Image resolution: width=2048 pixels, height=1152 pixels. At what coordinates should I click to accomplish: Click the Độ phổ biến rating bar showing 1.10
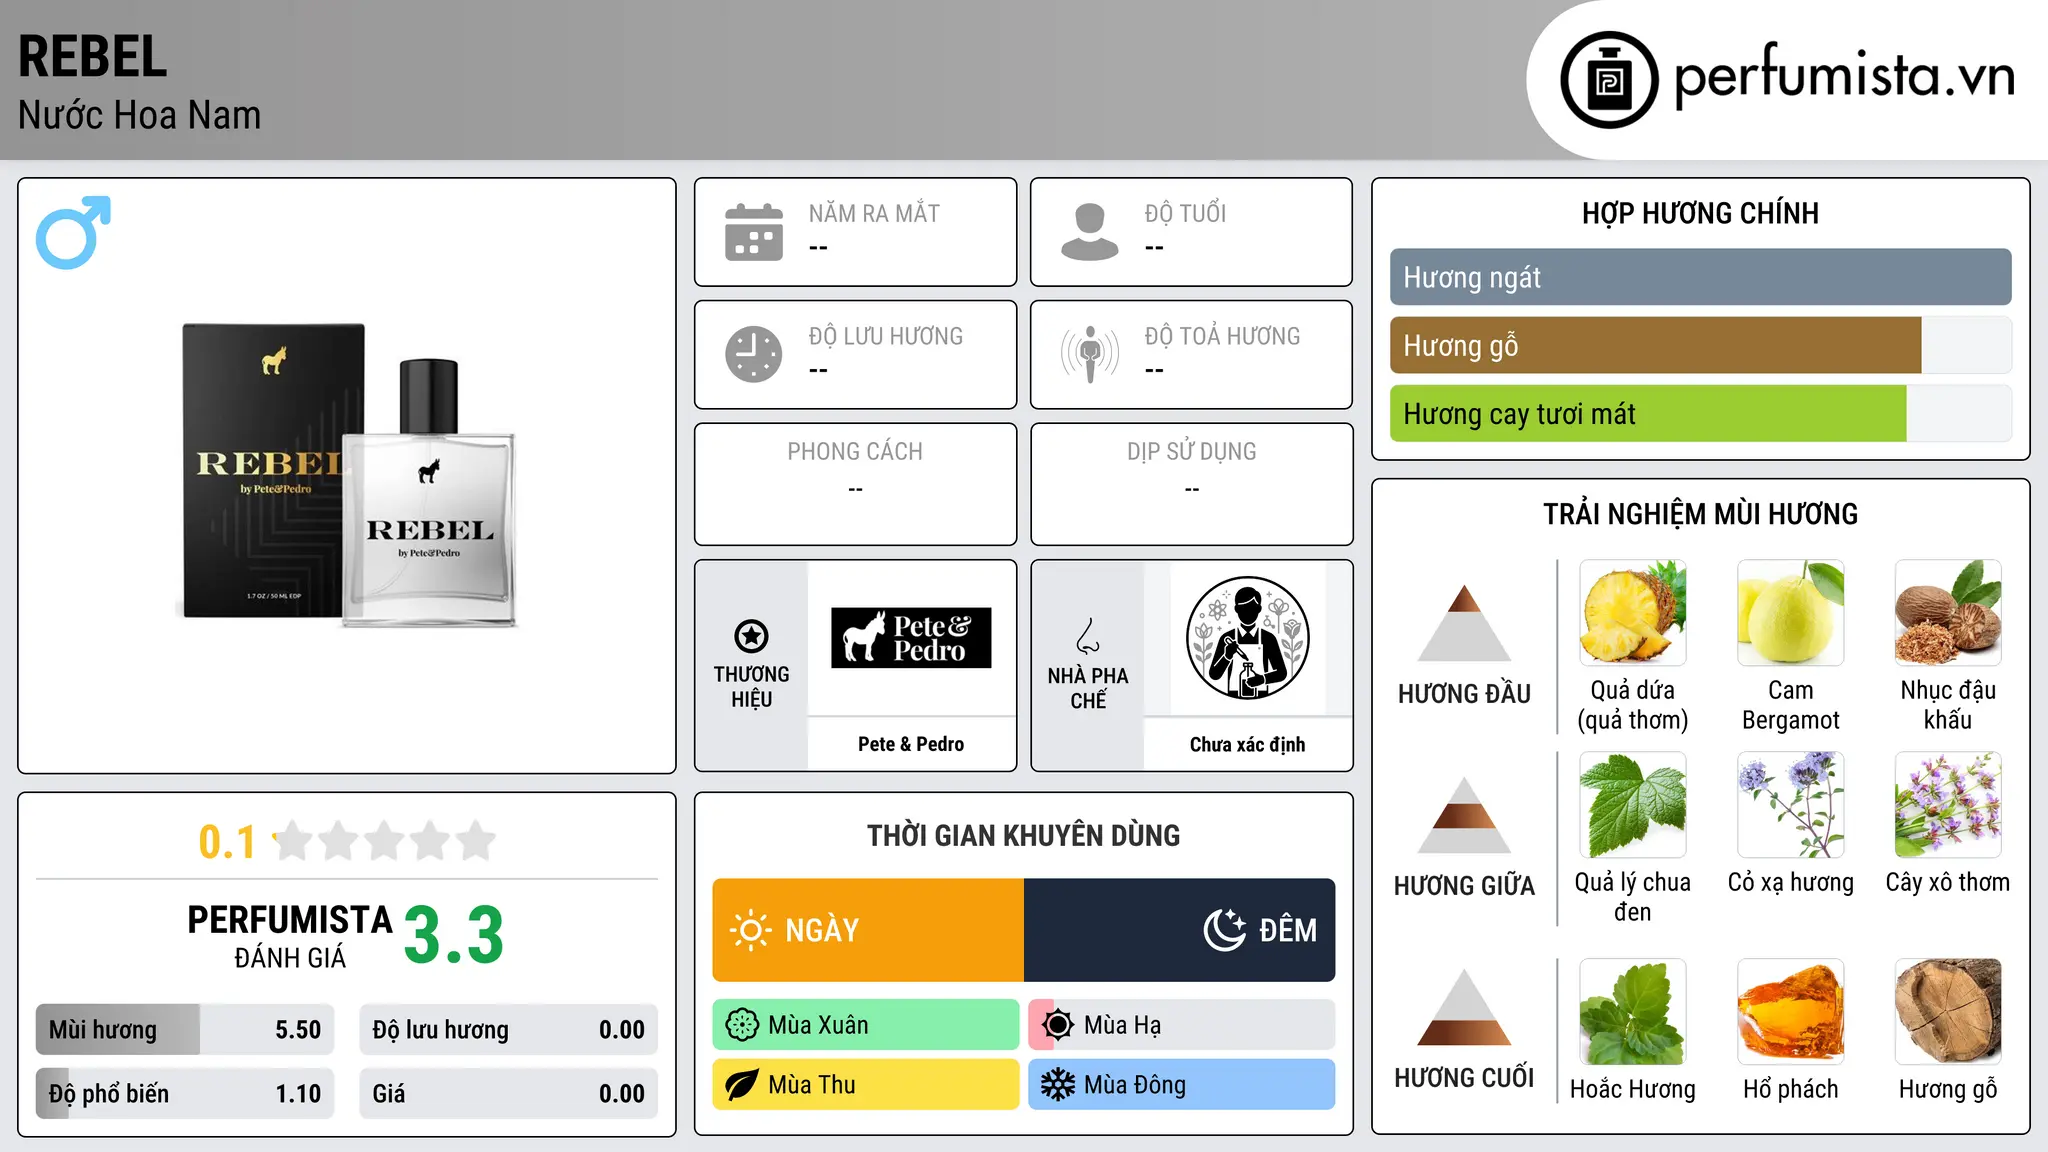tap(185, 1094)
